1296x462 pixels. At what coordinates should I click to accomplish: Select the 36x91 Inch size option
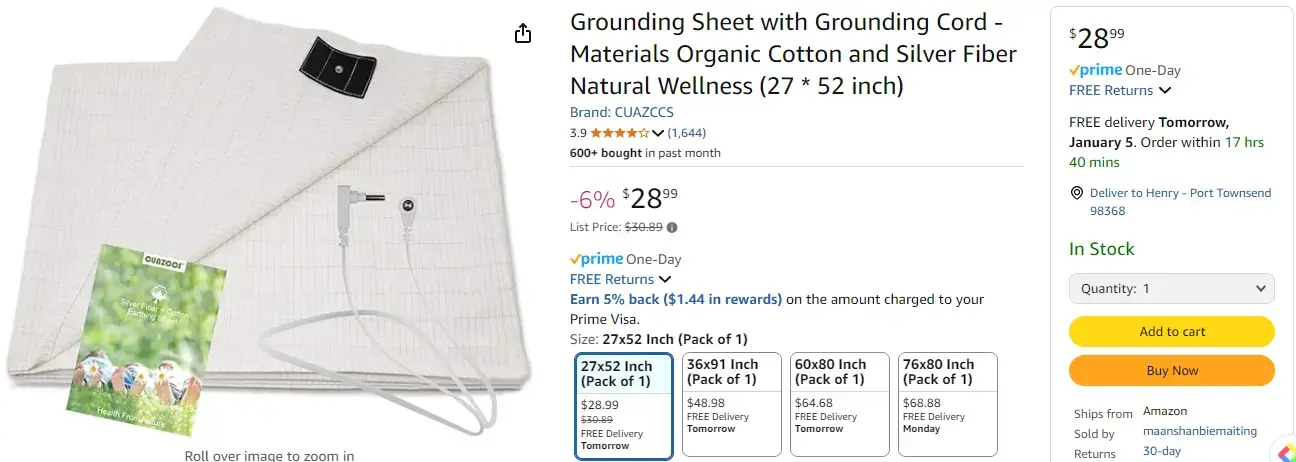[x=732, y=404]
